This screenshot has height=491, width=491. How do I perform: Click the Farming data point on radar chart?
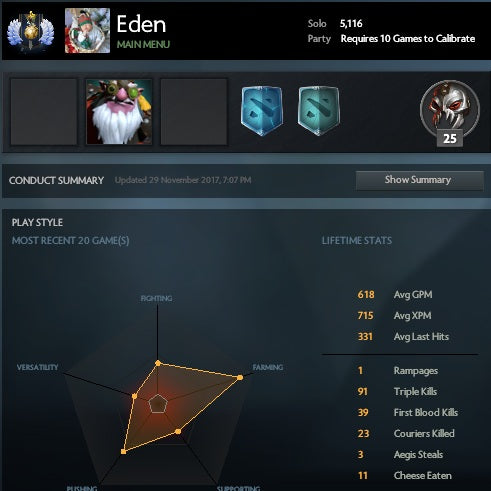240,377
